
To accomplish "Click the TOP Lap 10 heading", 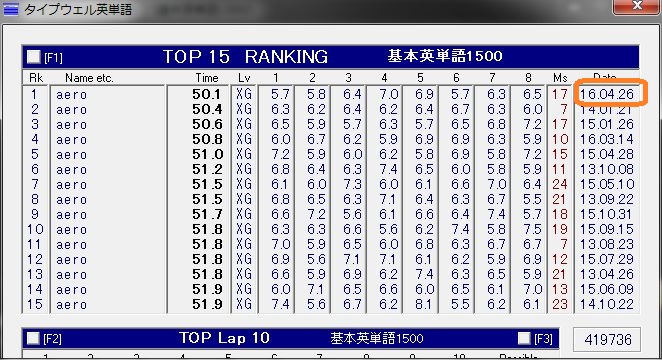I will [x=224, y=338].
